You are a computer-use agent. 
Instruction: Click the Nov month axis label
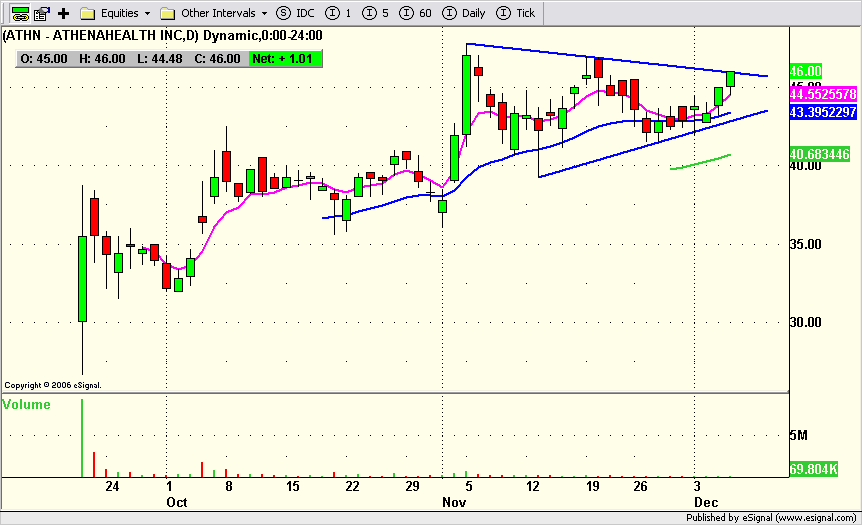click(454, 502)
